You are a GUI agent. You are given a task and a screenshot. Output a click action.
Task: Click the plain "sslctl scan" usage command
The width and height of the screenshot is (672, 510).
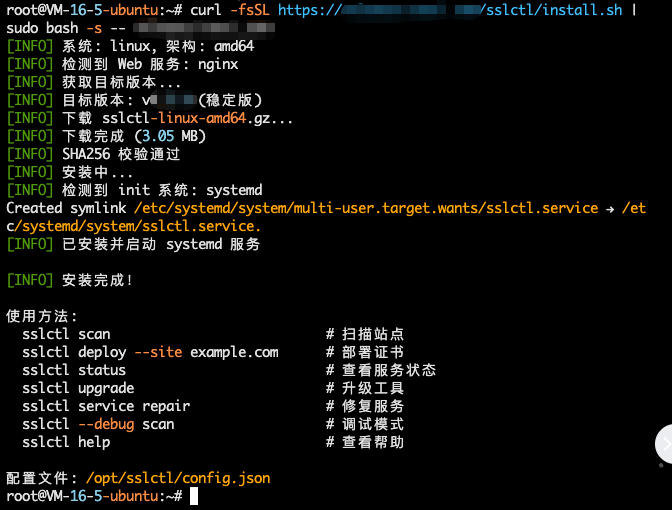tap(66, 334)
